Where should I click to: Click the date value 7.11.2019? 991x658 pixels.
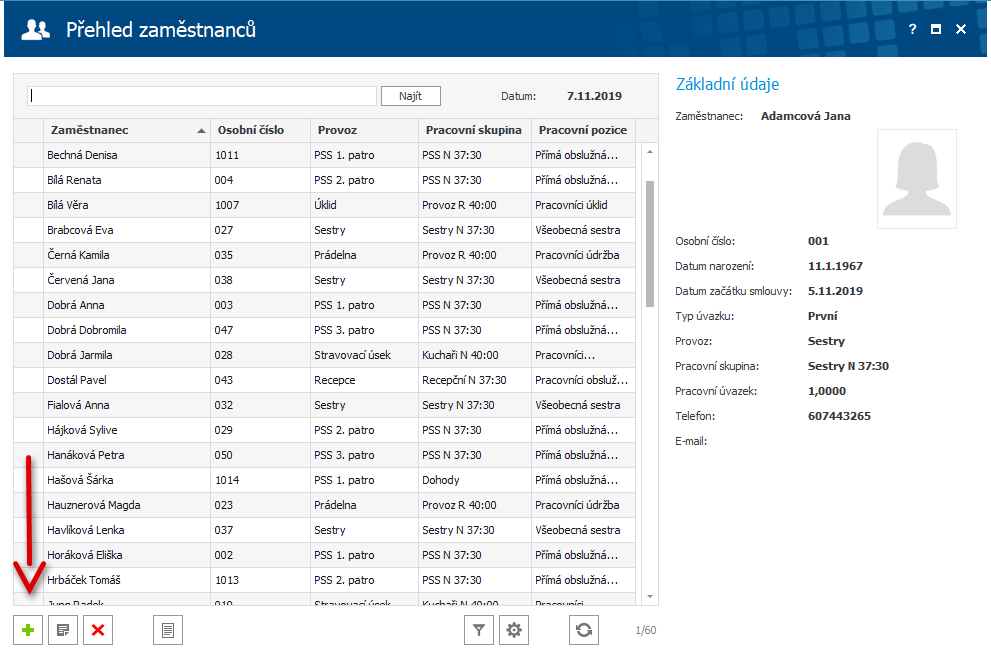pyautogui.click(x=594, y=96)
